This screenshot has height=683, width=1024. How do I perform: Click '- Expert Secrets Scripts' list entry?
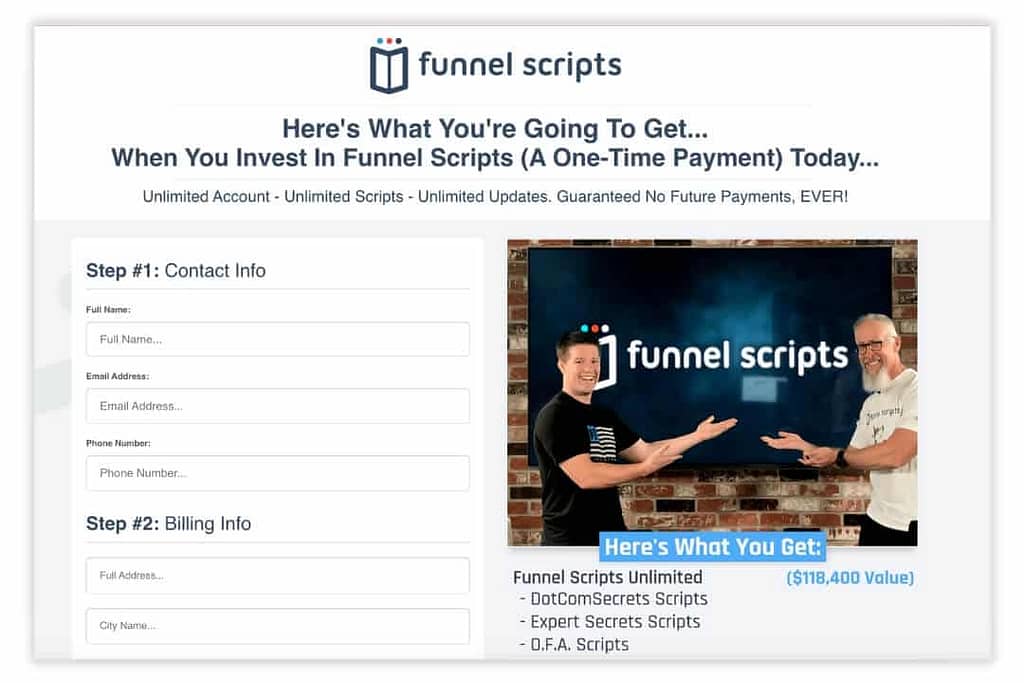click(609, 622)
